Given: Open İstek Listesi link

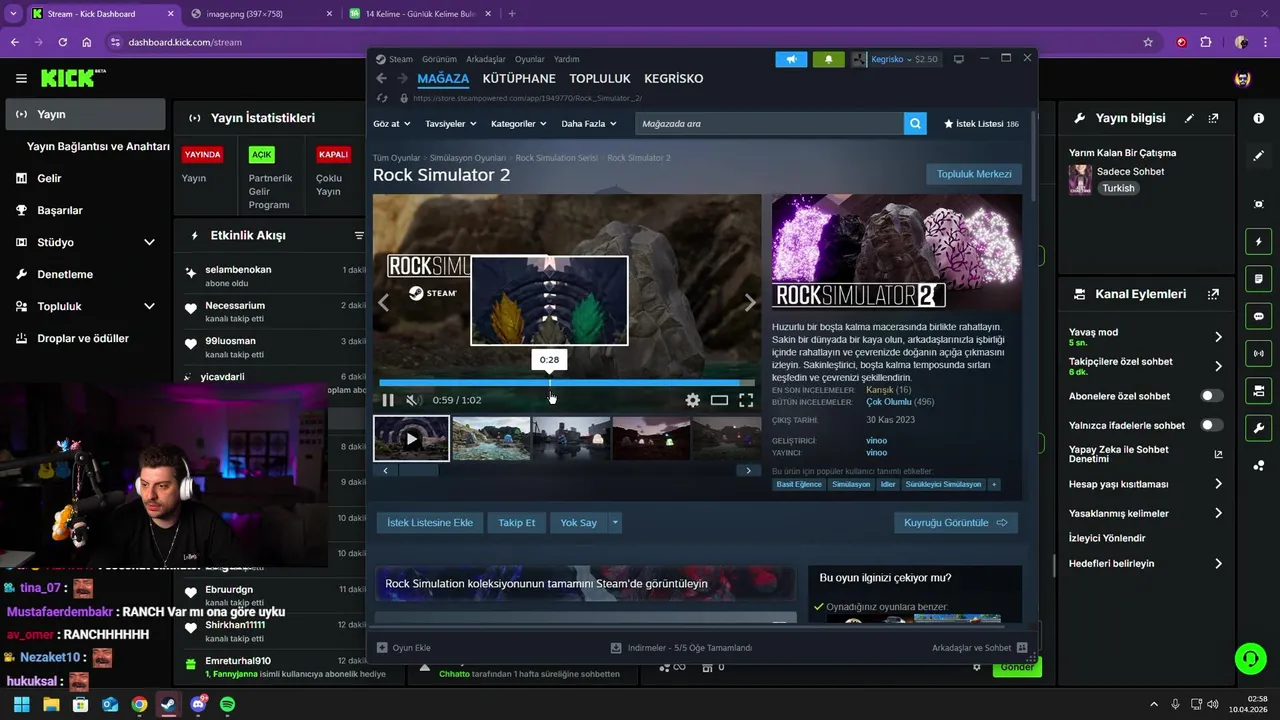Looking at the screenshot, I should click(x=981, y=124).
